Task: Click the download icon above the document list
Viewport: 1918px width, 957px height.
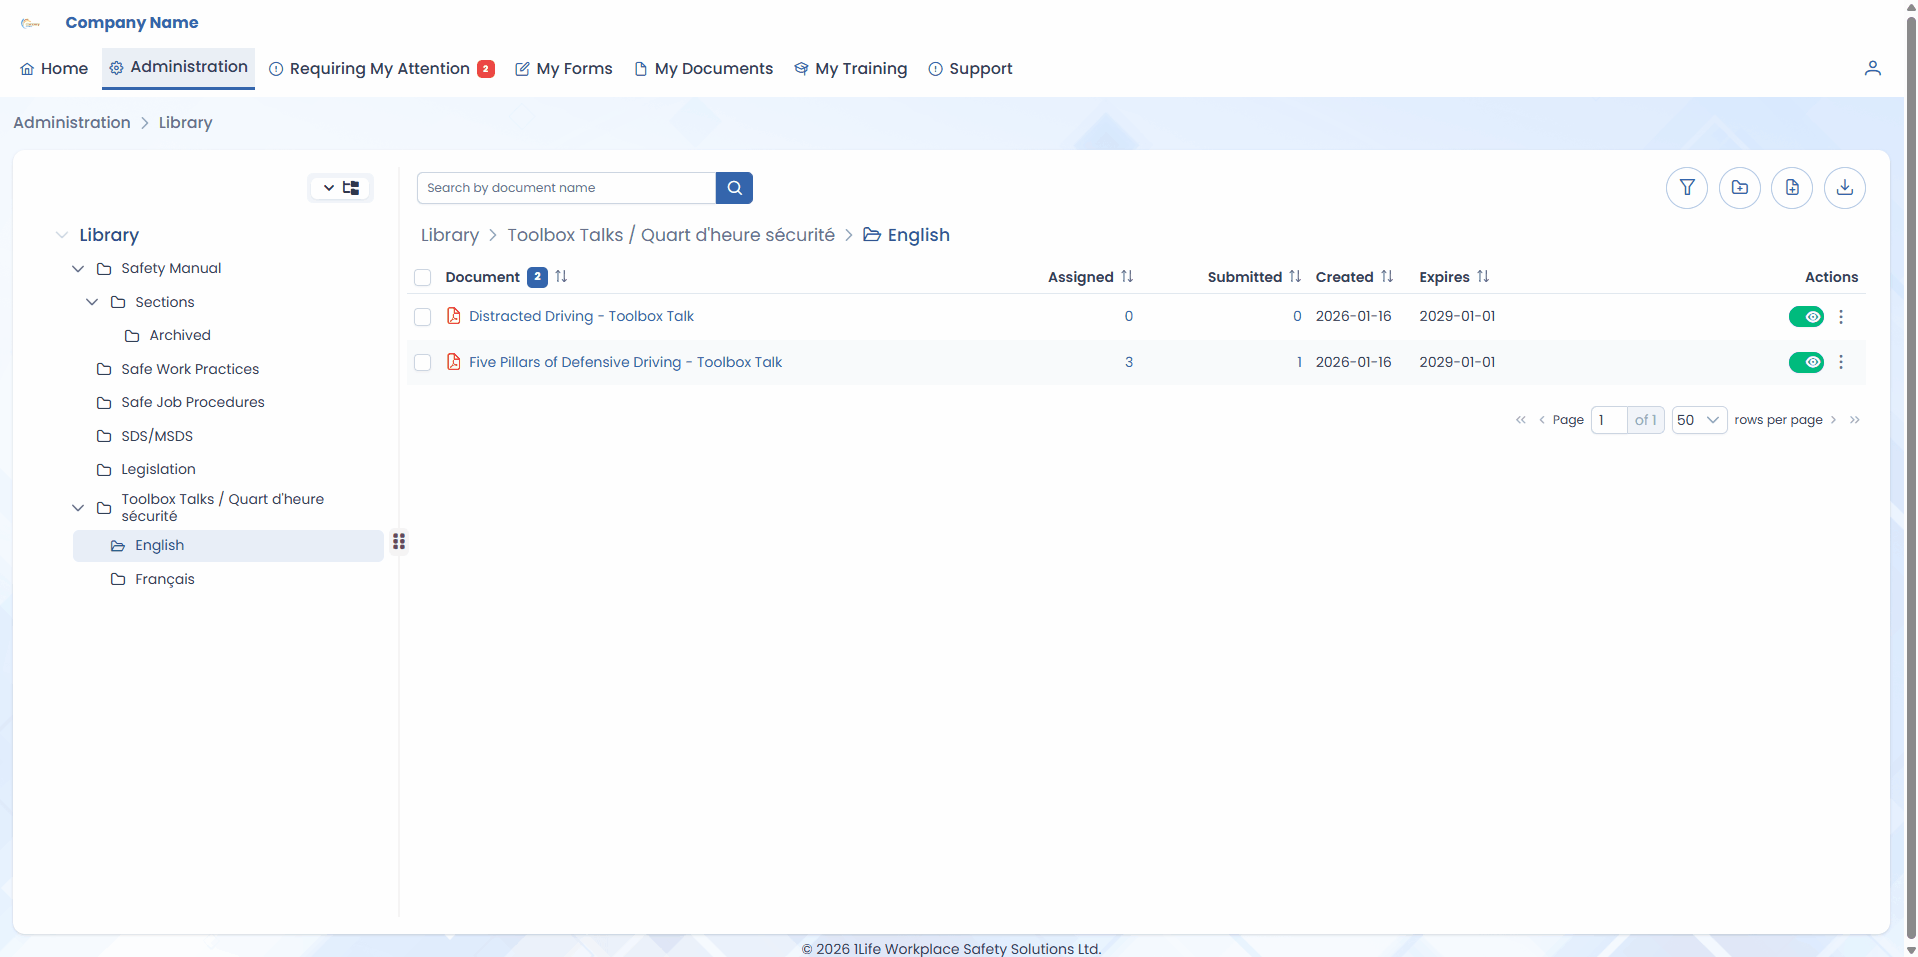Action: point(1844,188)
